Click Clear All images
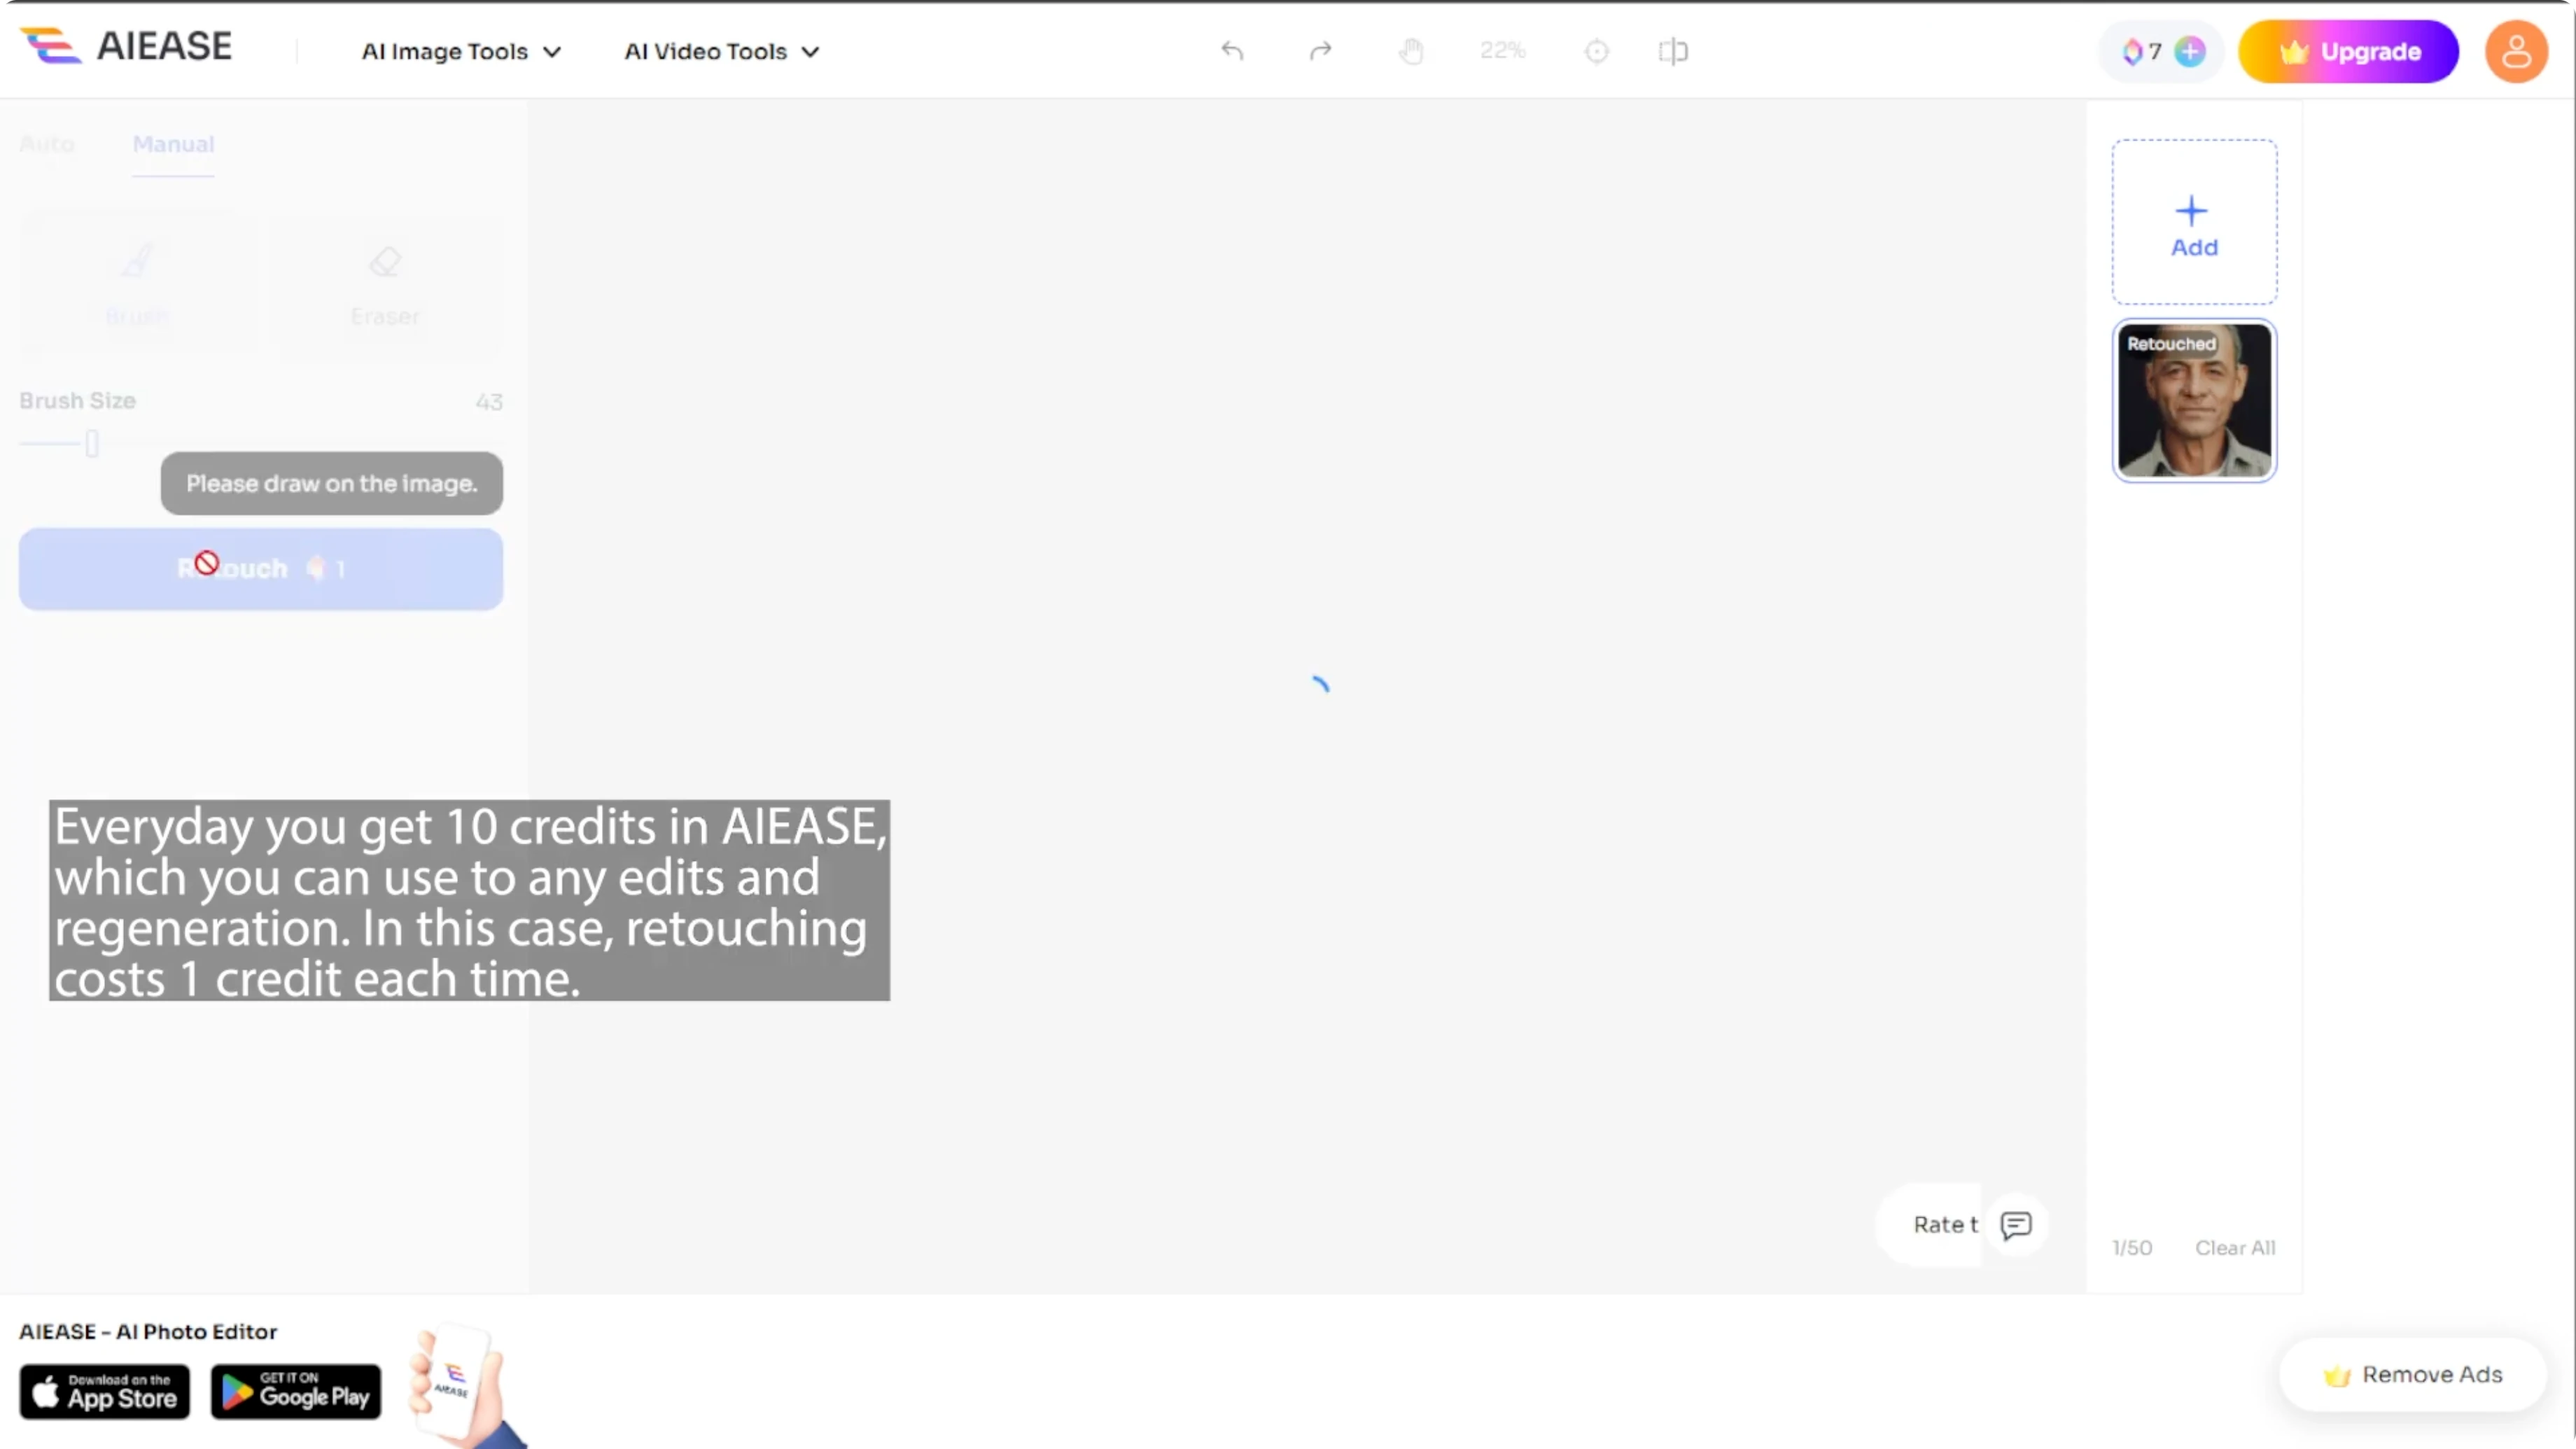The width and height of the screenshot is (2576, 1449). (2235, 1248)
